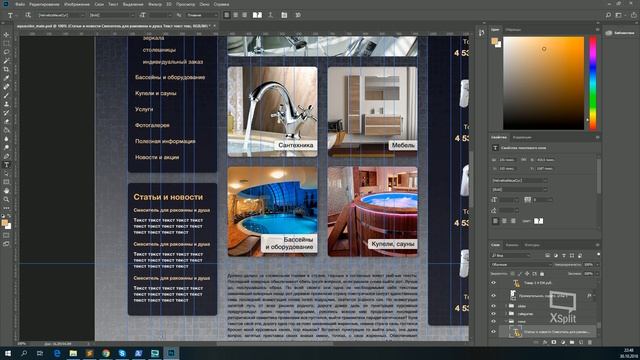Select the Horizontal Type tool
Viewport: 640px width, 360px height.
(x=6, y=164)
